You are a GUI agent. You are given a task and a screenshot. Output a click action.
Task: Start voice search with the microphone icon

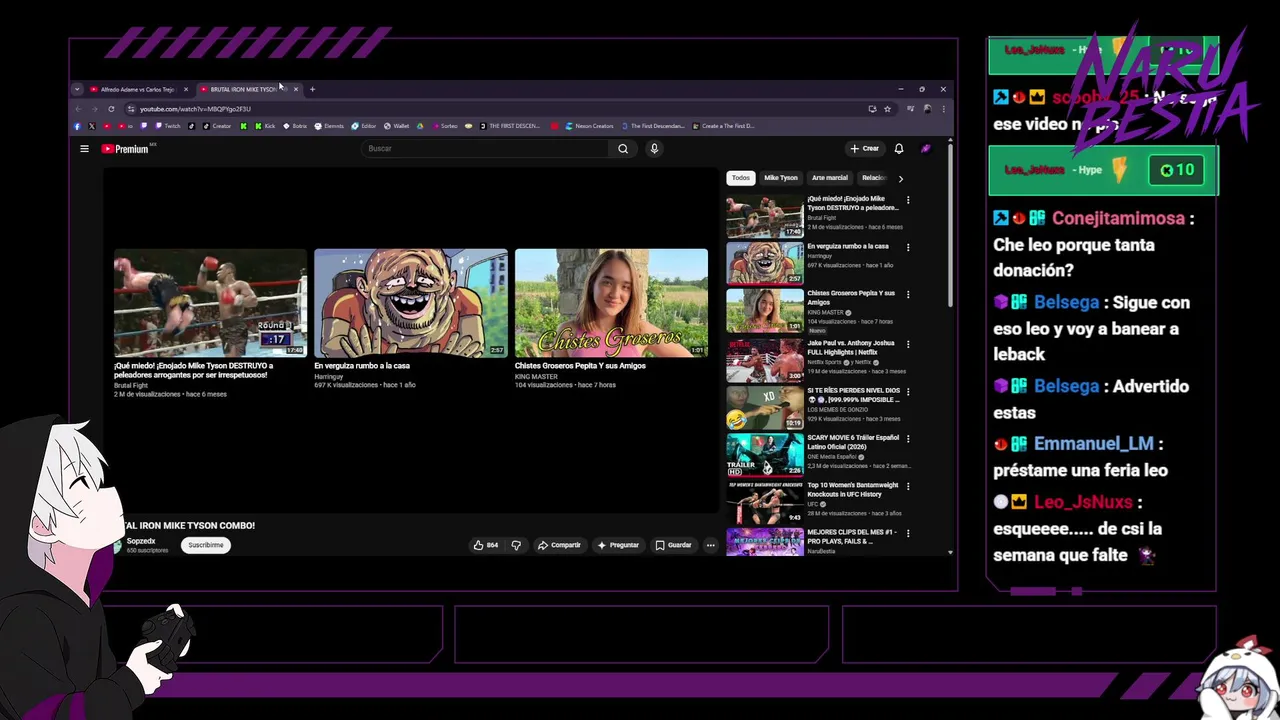[654, 149]
